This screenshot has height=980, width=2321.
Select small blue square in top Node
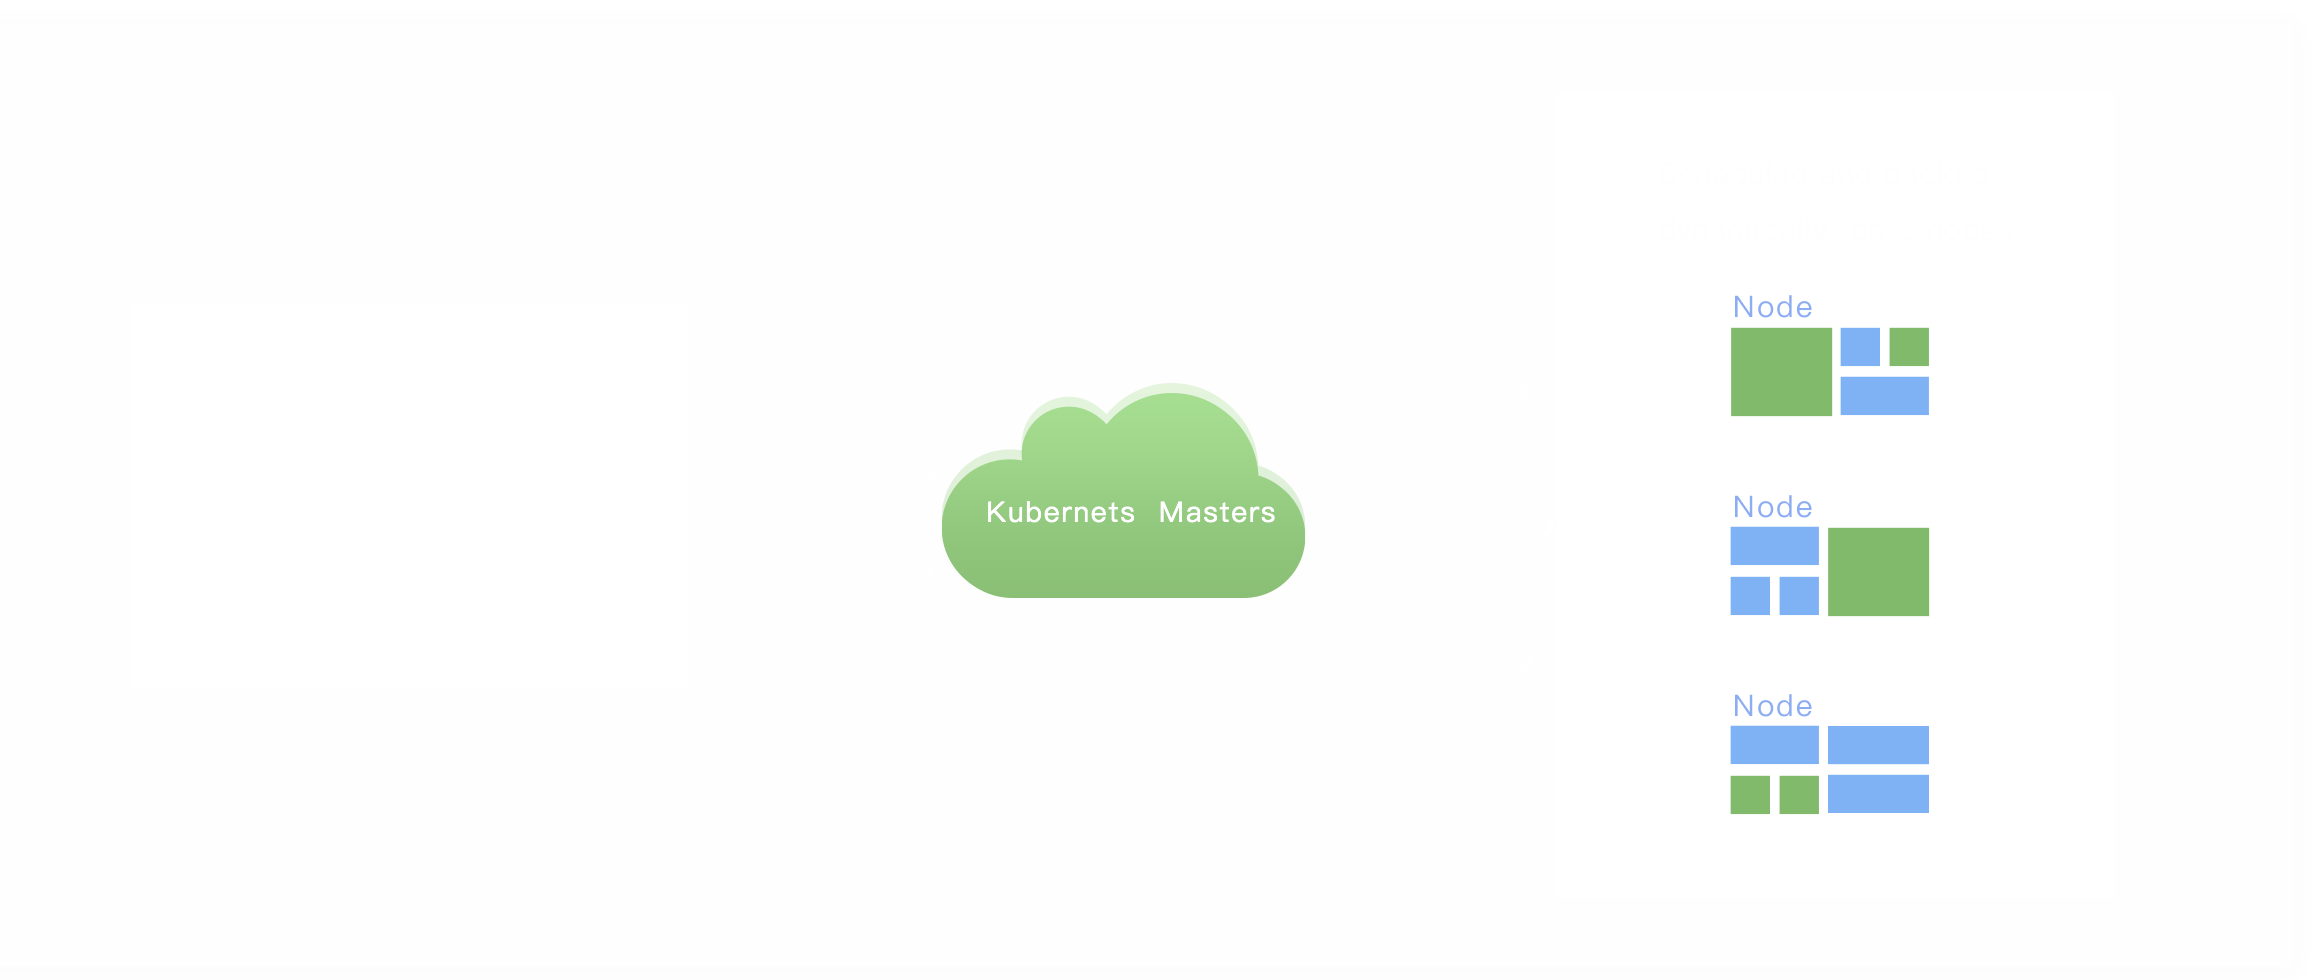(1860, 347)
